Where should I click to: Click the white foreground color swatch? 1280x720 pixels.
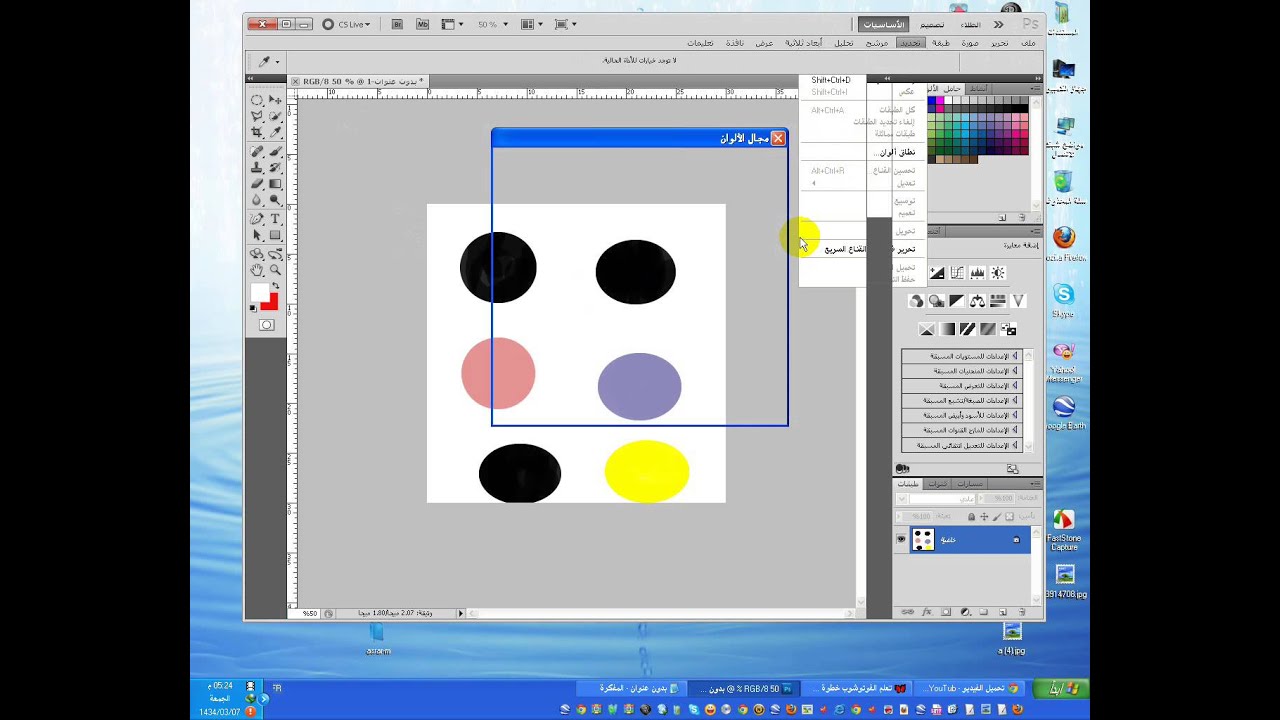[x=259, y=291]
